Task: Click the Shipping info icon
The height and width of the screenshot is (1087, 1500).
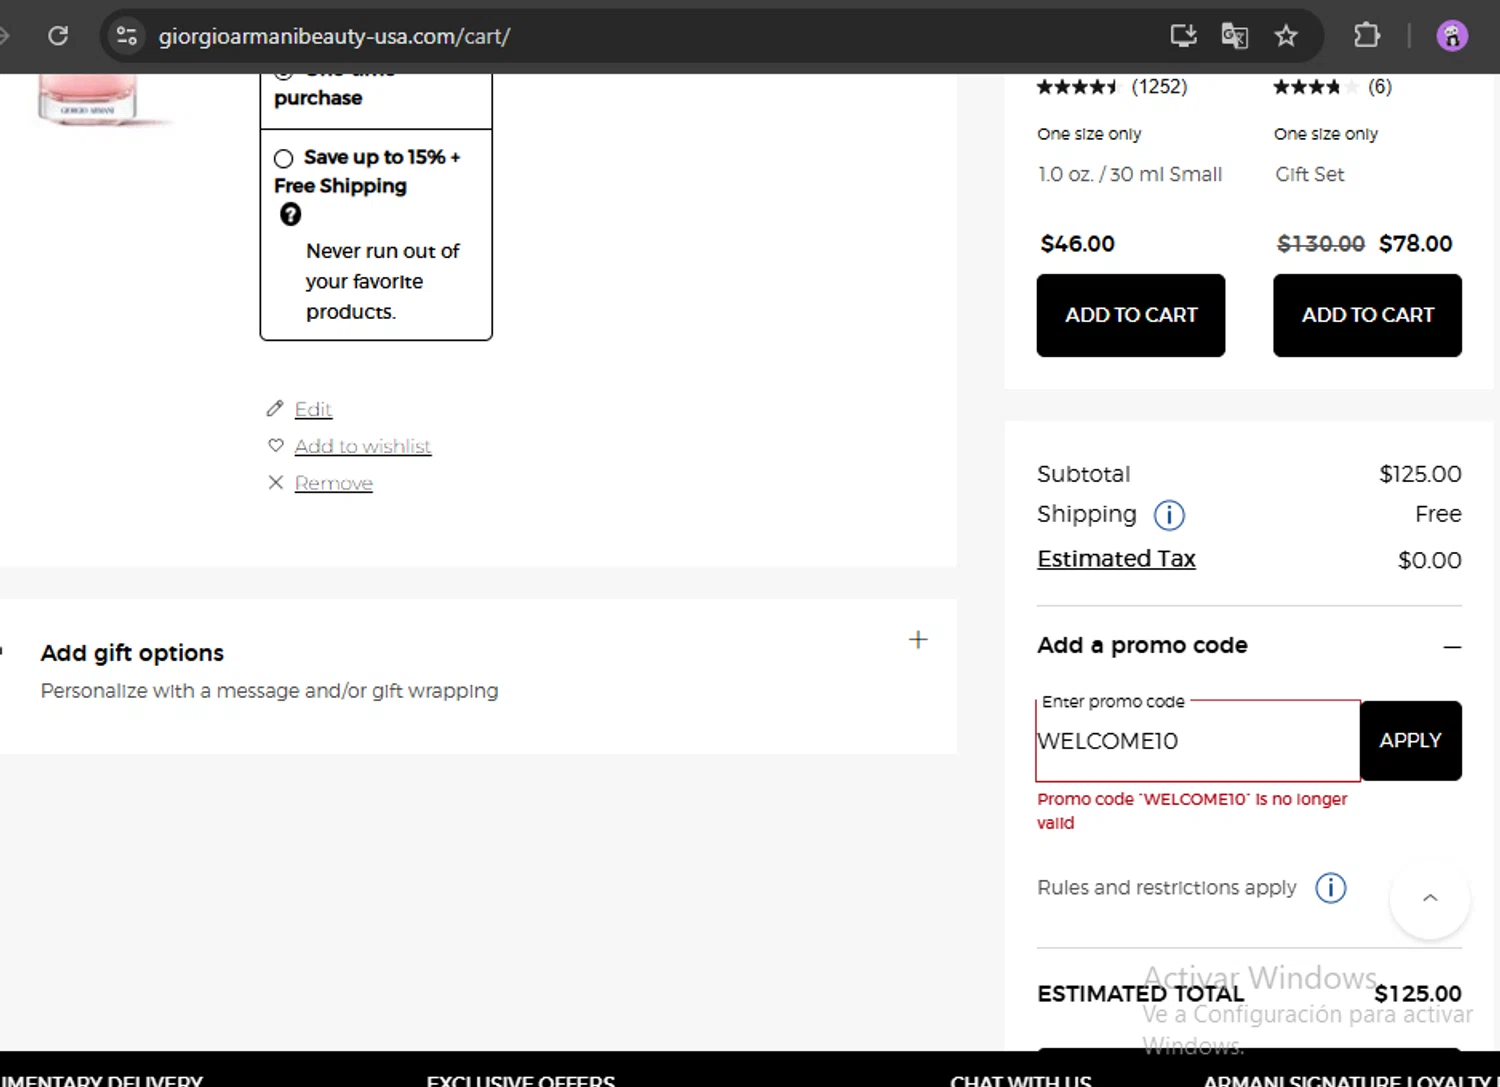Action: coord(1169,515)
